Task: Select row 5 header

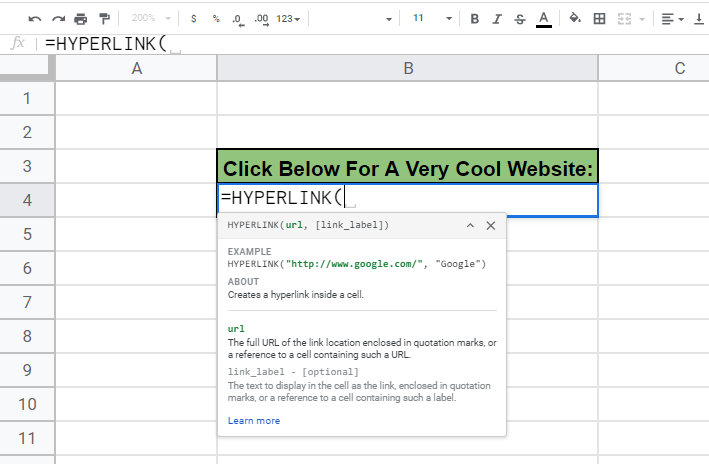Action: tap(27, 234)
